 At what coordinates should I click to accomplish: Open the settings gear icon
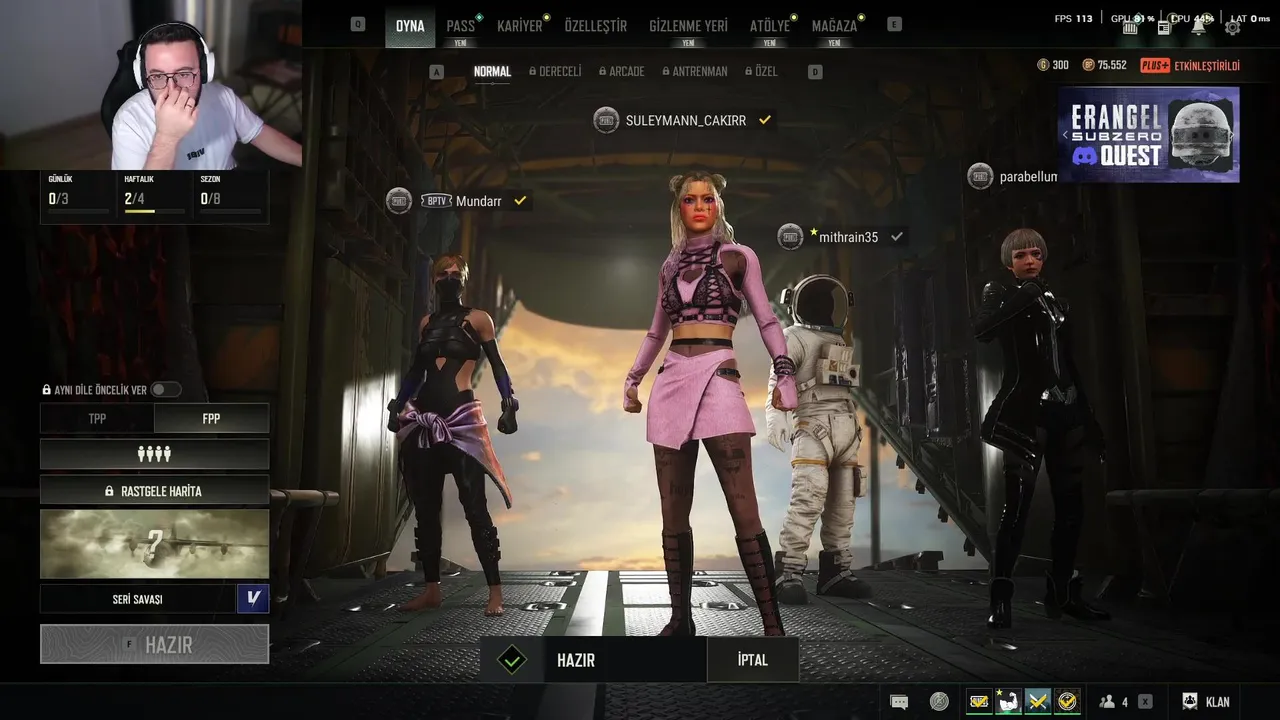(x=1232, y=28)
